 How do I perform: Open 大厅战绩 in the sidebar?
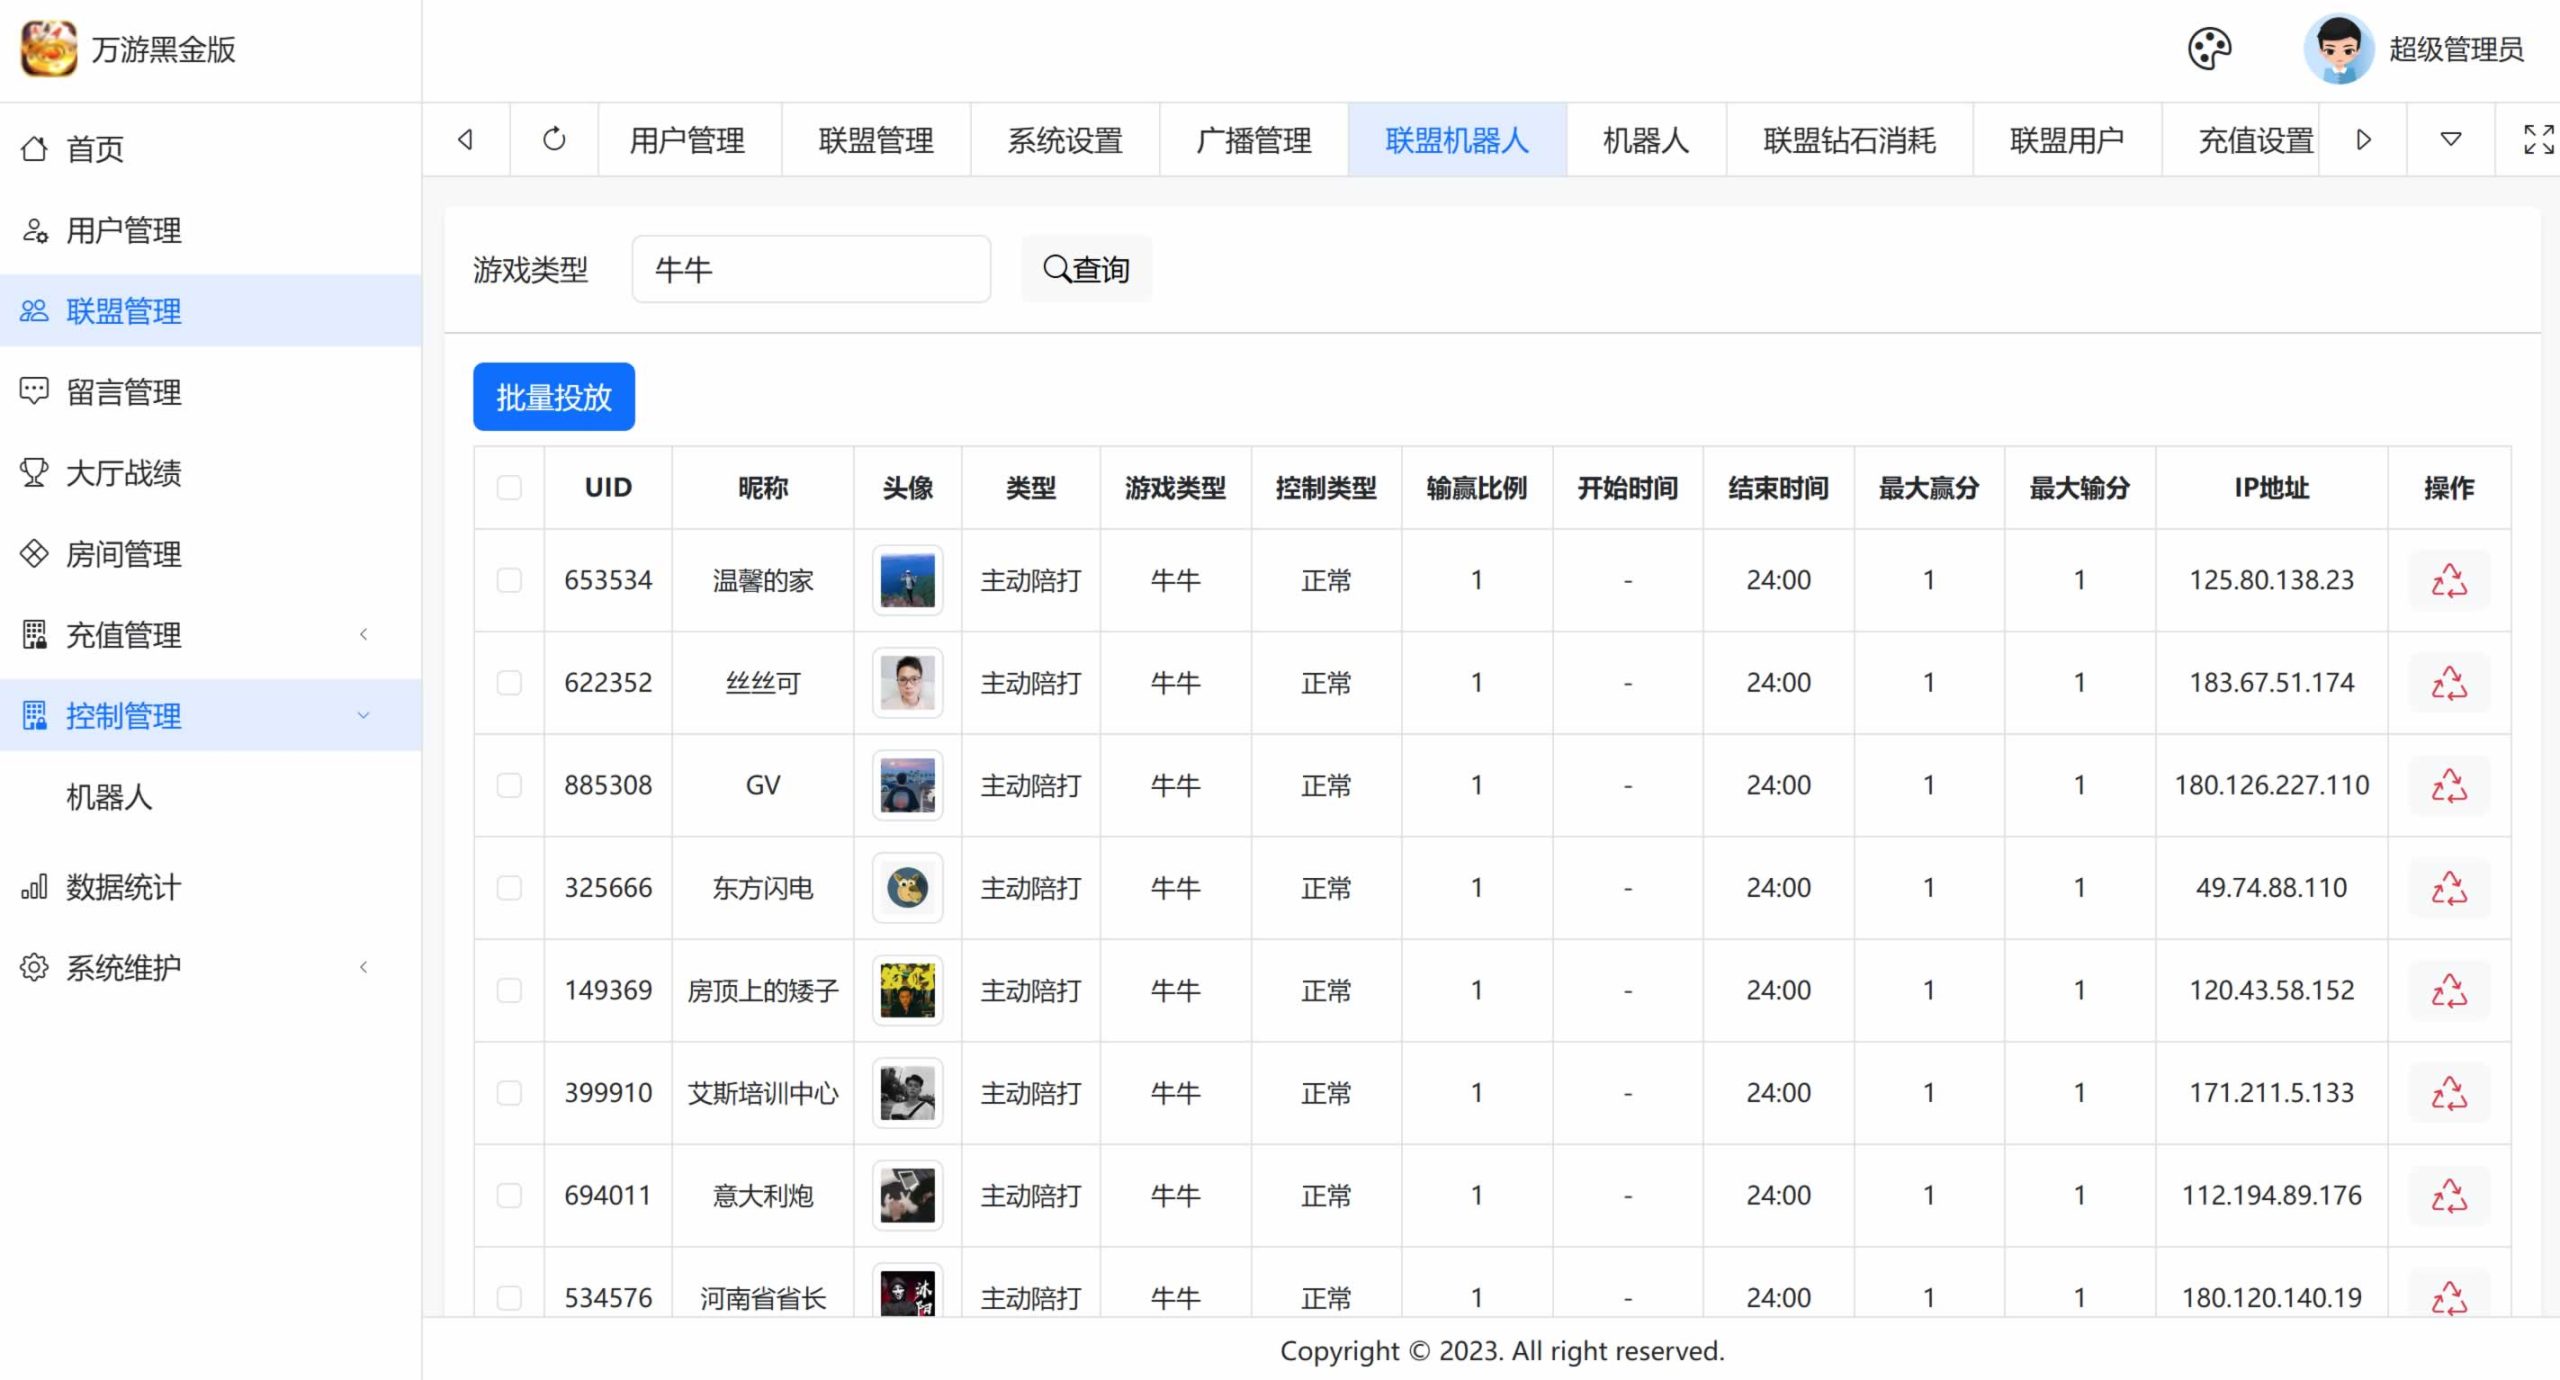pyautogui.click(x=210, y=473)
